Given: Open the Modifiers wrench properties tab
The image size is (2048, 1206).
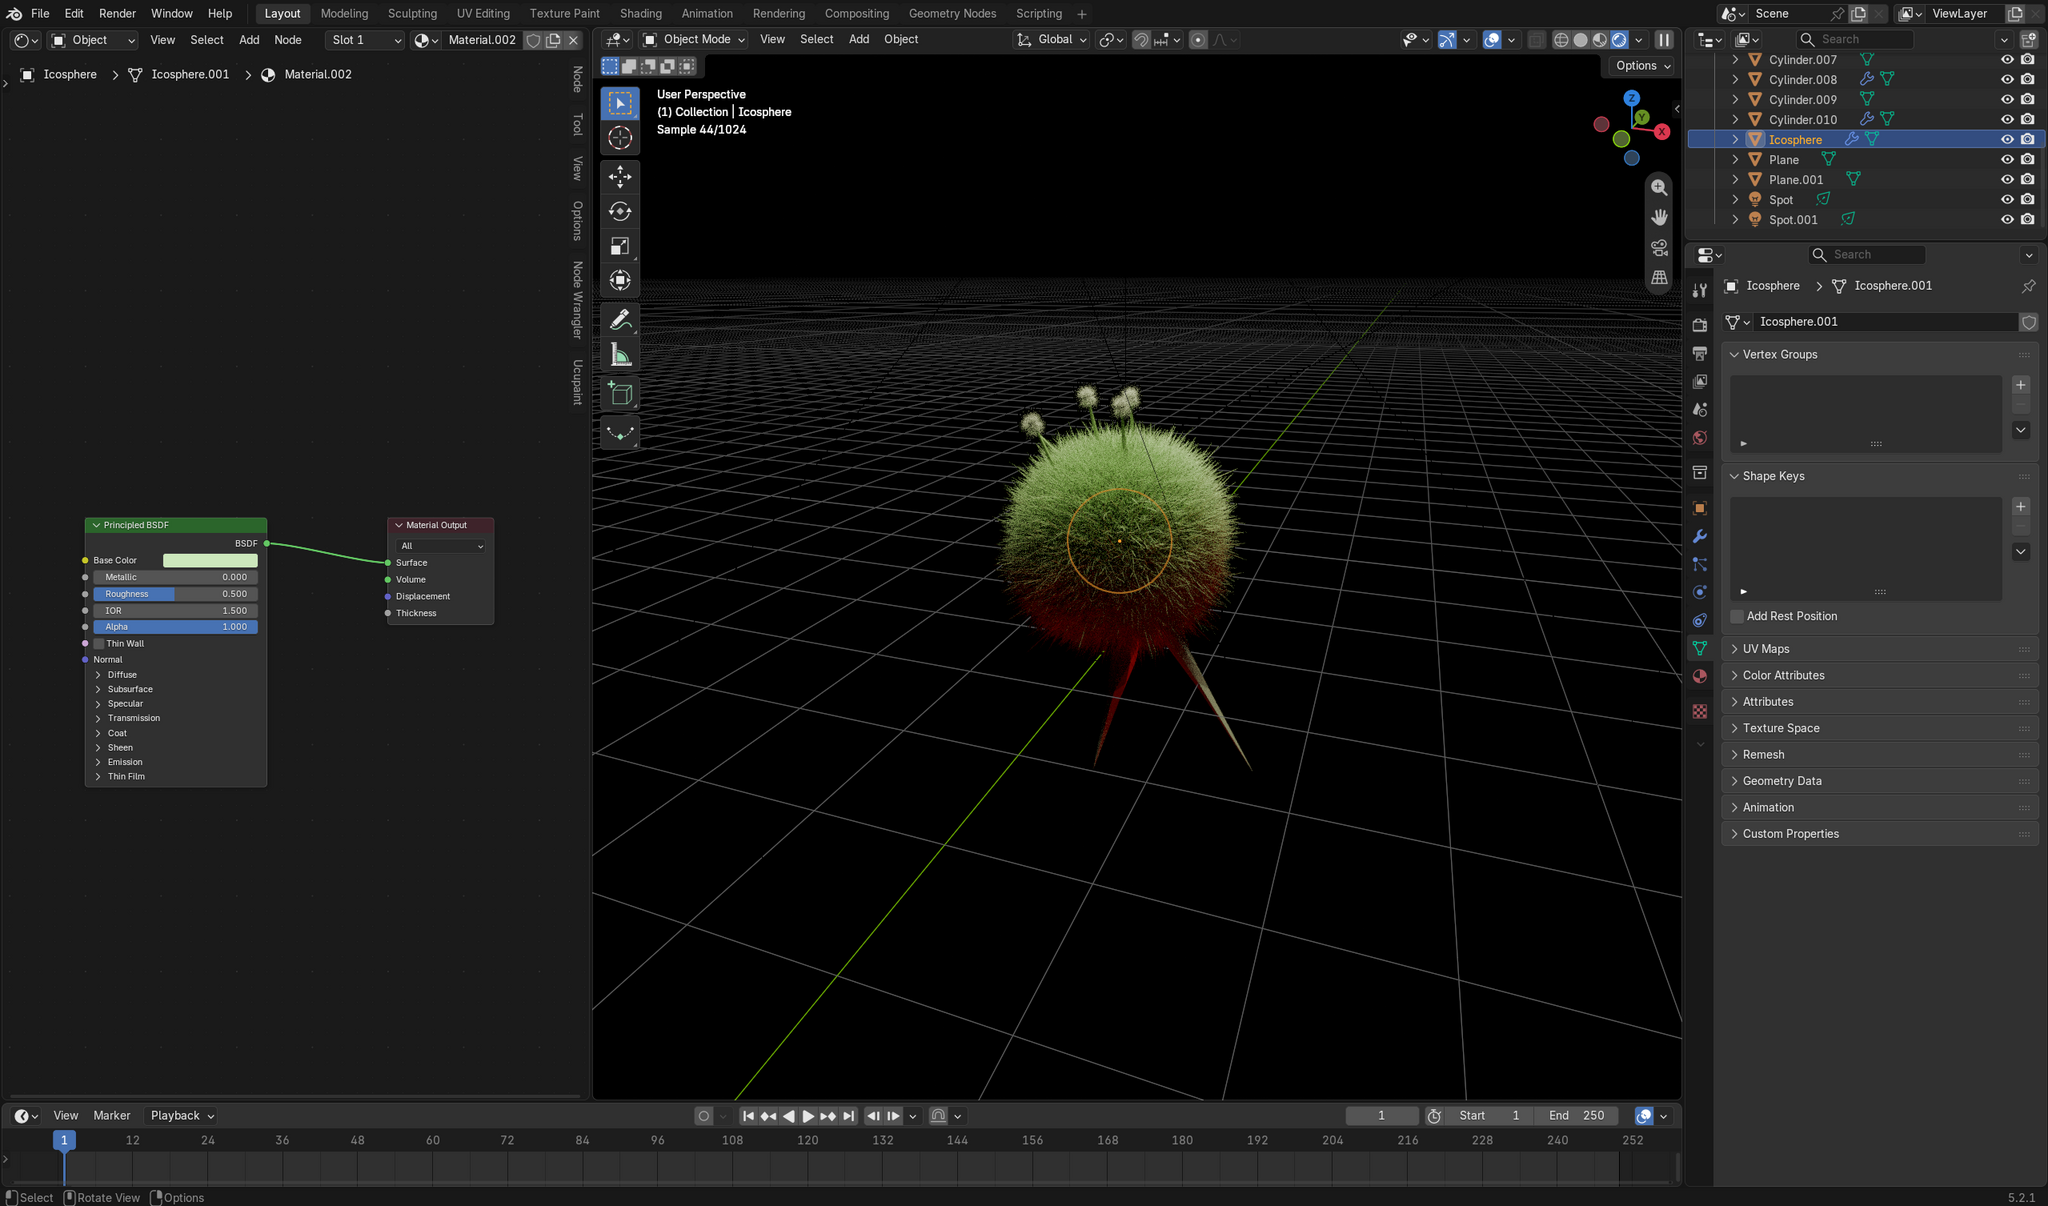Looking at the screenshot, I should coord(1699,536).
